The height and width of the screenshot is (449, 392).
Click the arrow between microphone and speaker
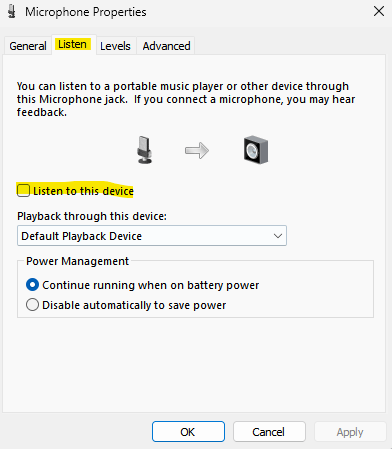click(197, 151)
